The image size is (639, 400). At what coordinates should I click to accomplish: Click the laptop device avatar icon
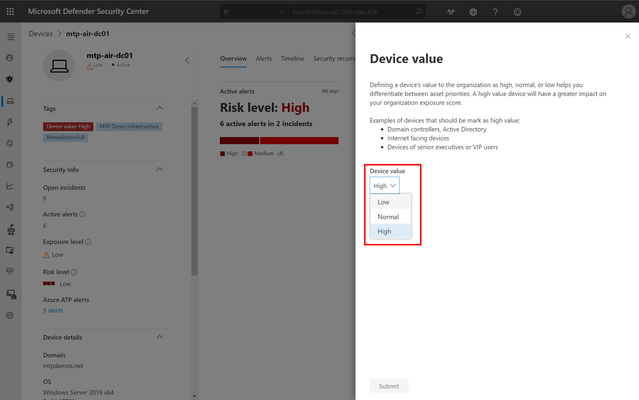(x=59, y=66)
